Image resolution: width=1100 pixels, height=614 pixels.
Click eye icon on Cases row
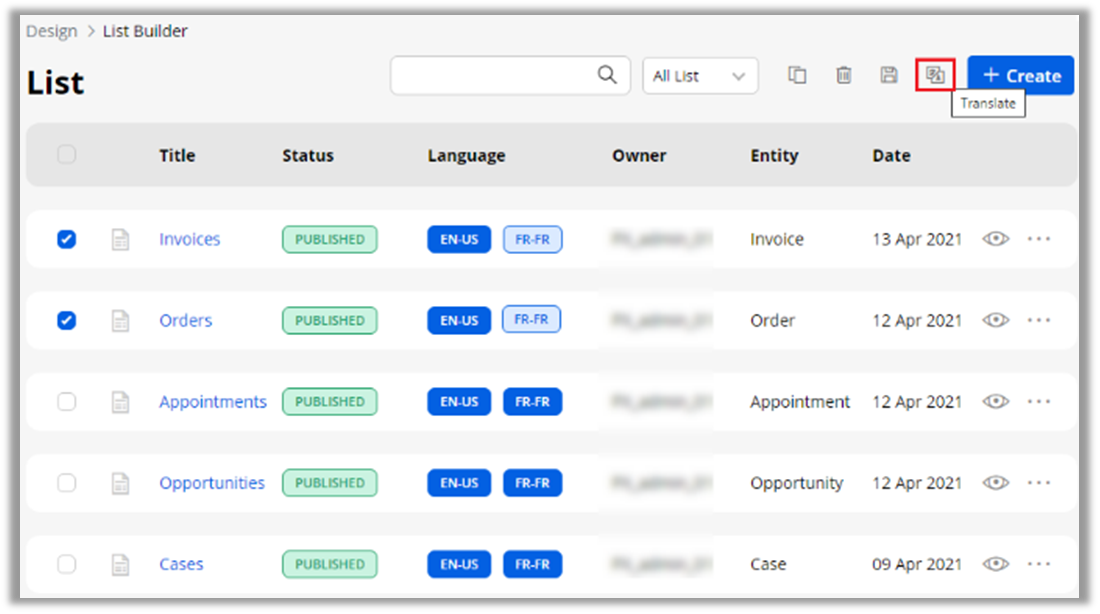click(x=995, y=564)
